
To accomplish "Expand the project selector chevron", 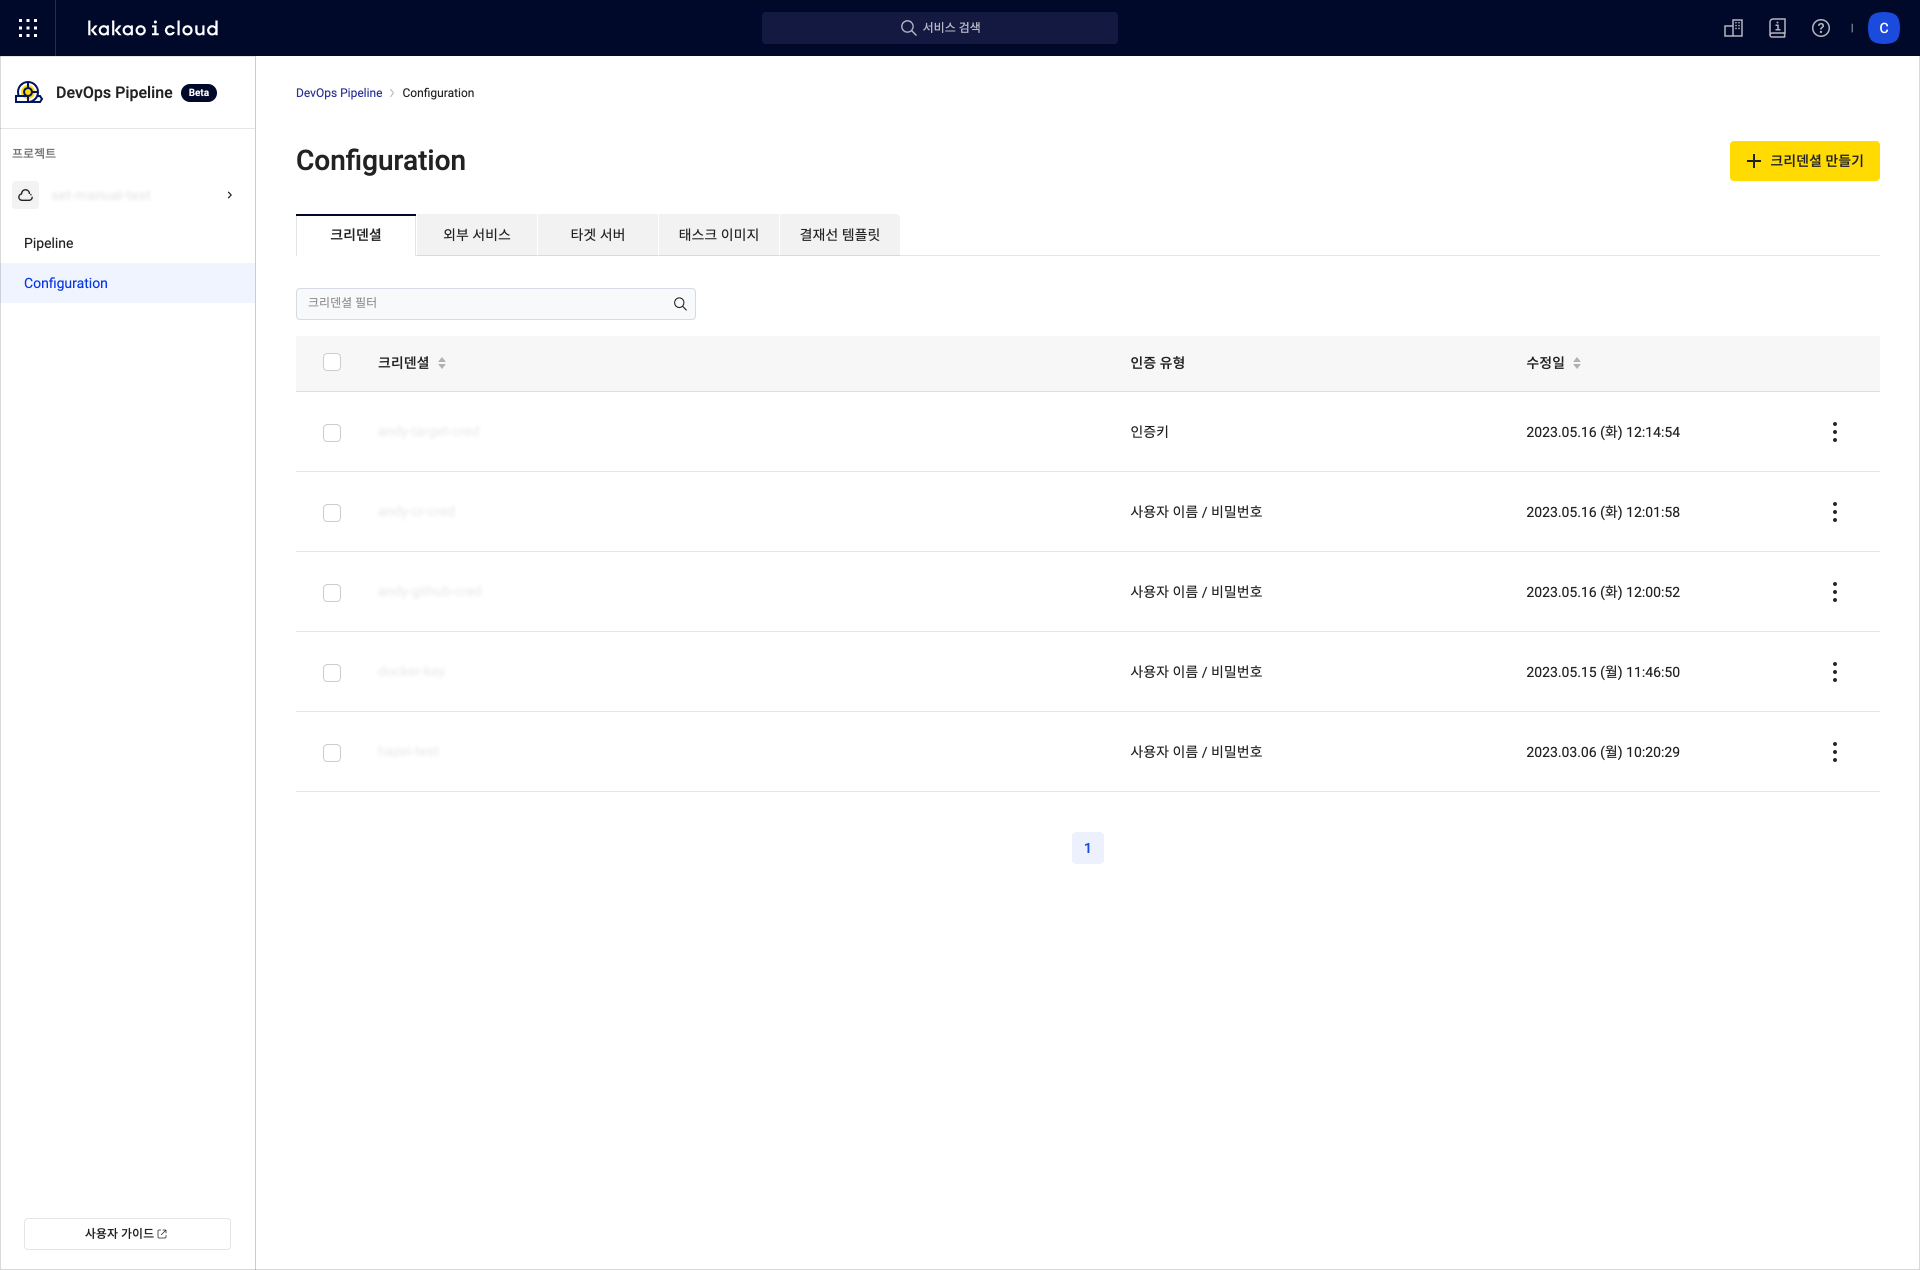I will pyautogui.click(x=230, y=195).
